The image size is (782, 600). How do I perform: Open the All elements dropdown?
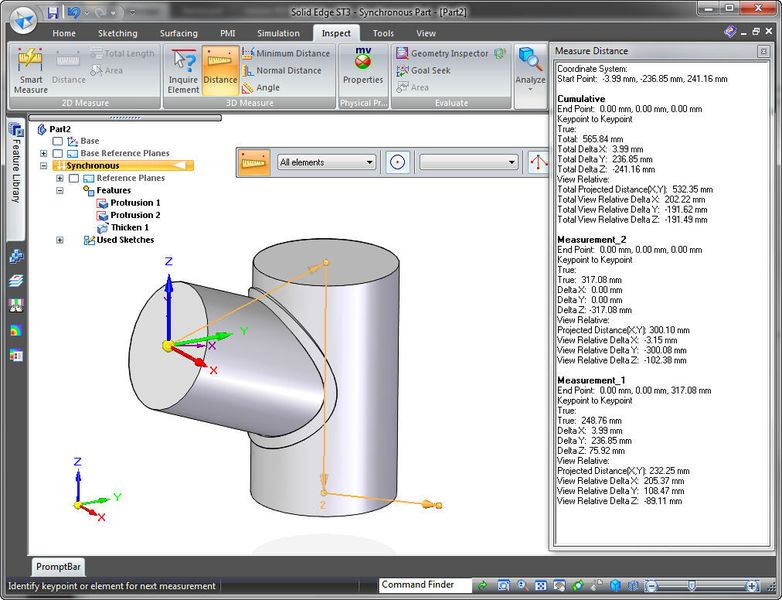click(326, 162)
